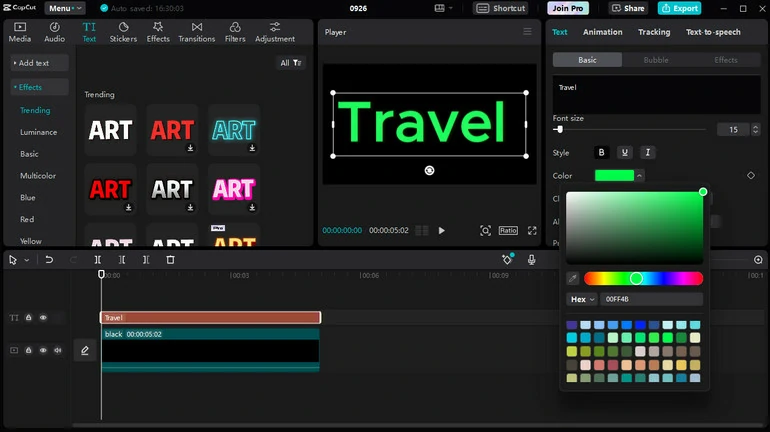
Task: Select the pink ART text effect thumbnail
Action: pyautogui.click(x=234, y=189)
